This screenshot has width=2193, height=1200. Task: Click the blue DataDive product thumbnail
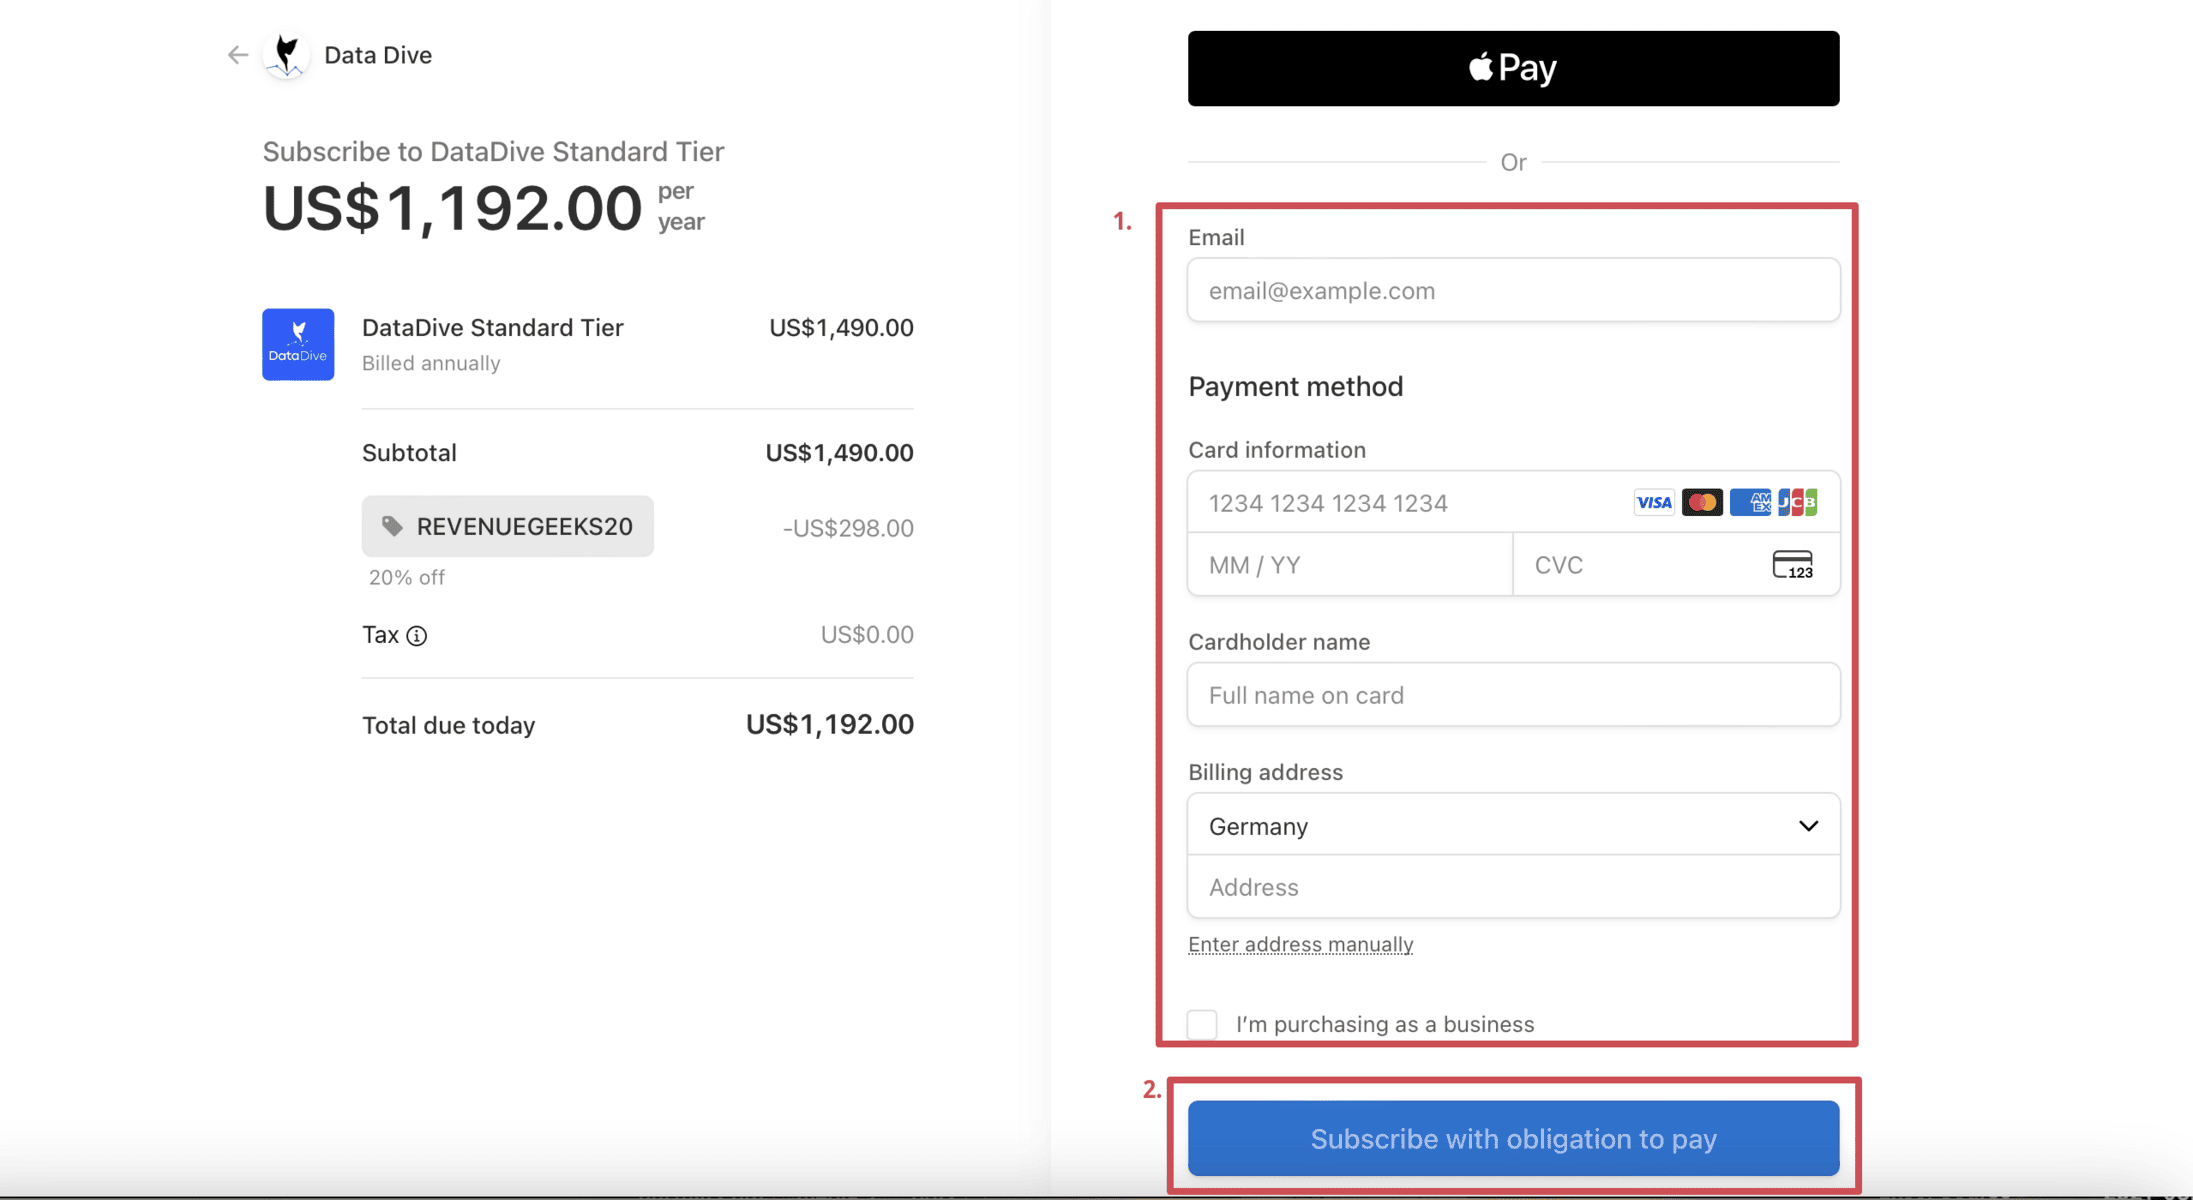[x=298, y=344]
